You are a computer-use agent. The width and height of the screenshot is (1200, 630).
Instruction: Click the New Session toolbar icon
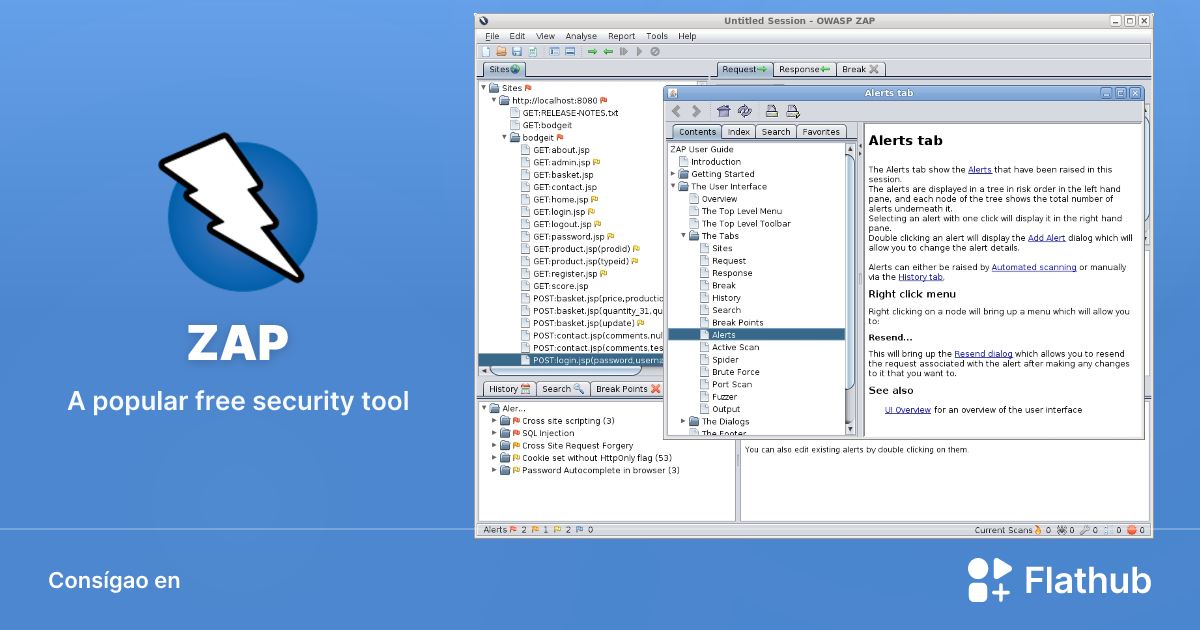point(486,51)
